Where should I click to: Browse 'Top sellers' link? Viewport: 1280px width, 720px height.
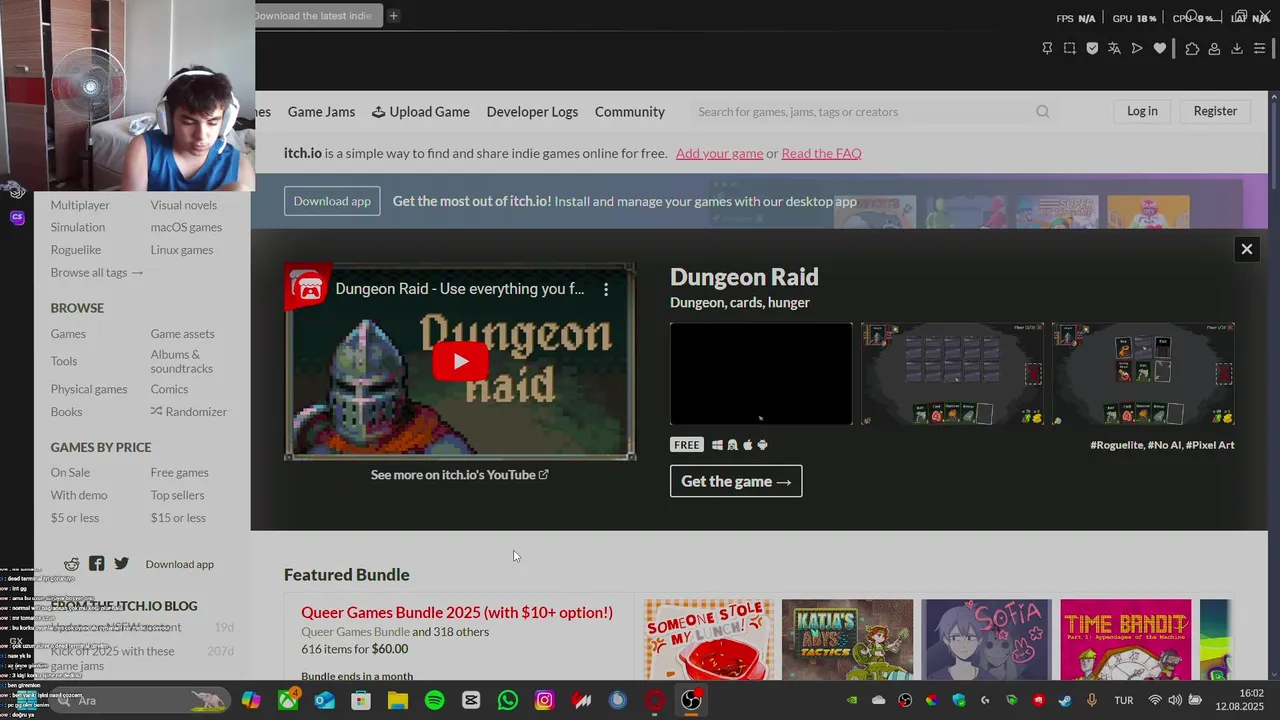[x=178, y=495]
